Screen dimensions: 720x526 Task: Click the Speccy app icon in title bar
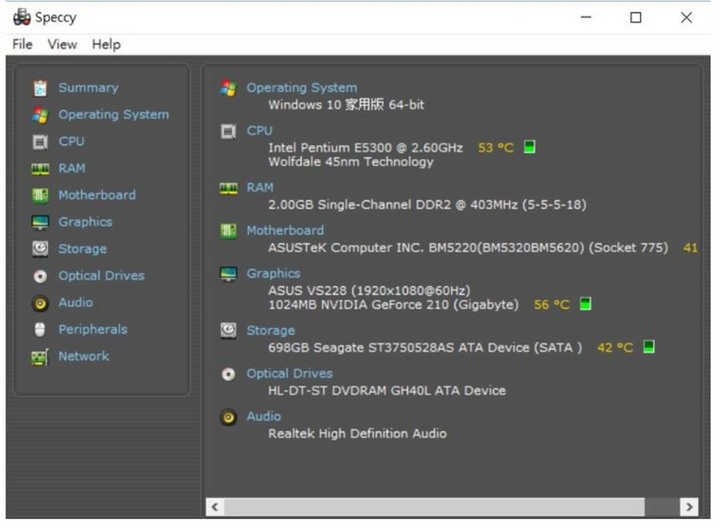click(22, 17)
